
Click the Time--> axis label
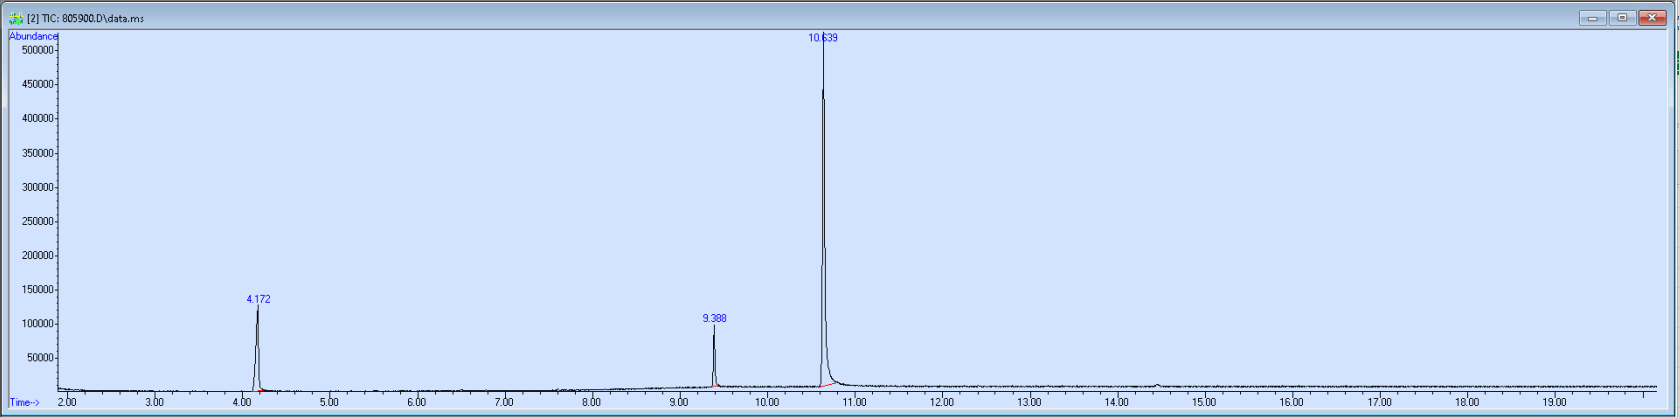[24, 402]
